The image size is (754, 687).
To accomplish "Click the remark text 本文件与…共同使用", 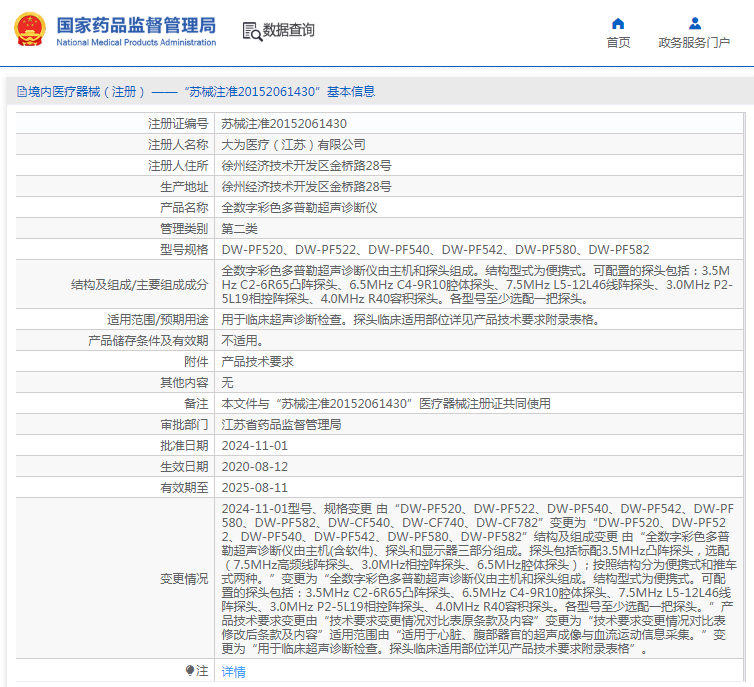I will pos(386,404).
